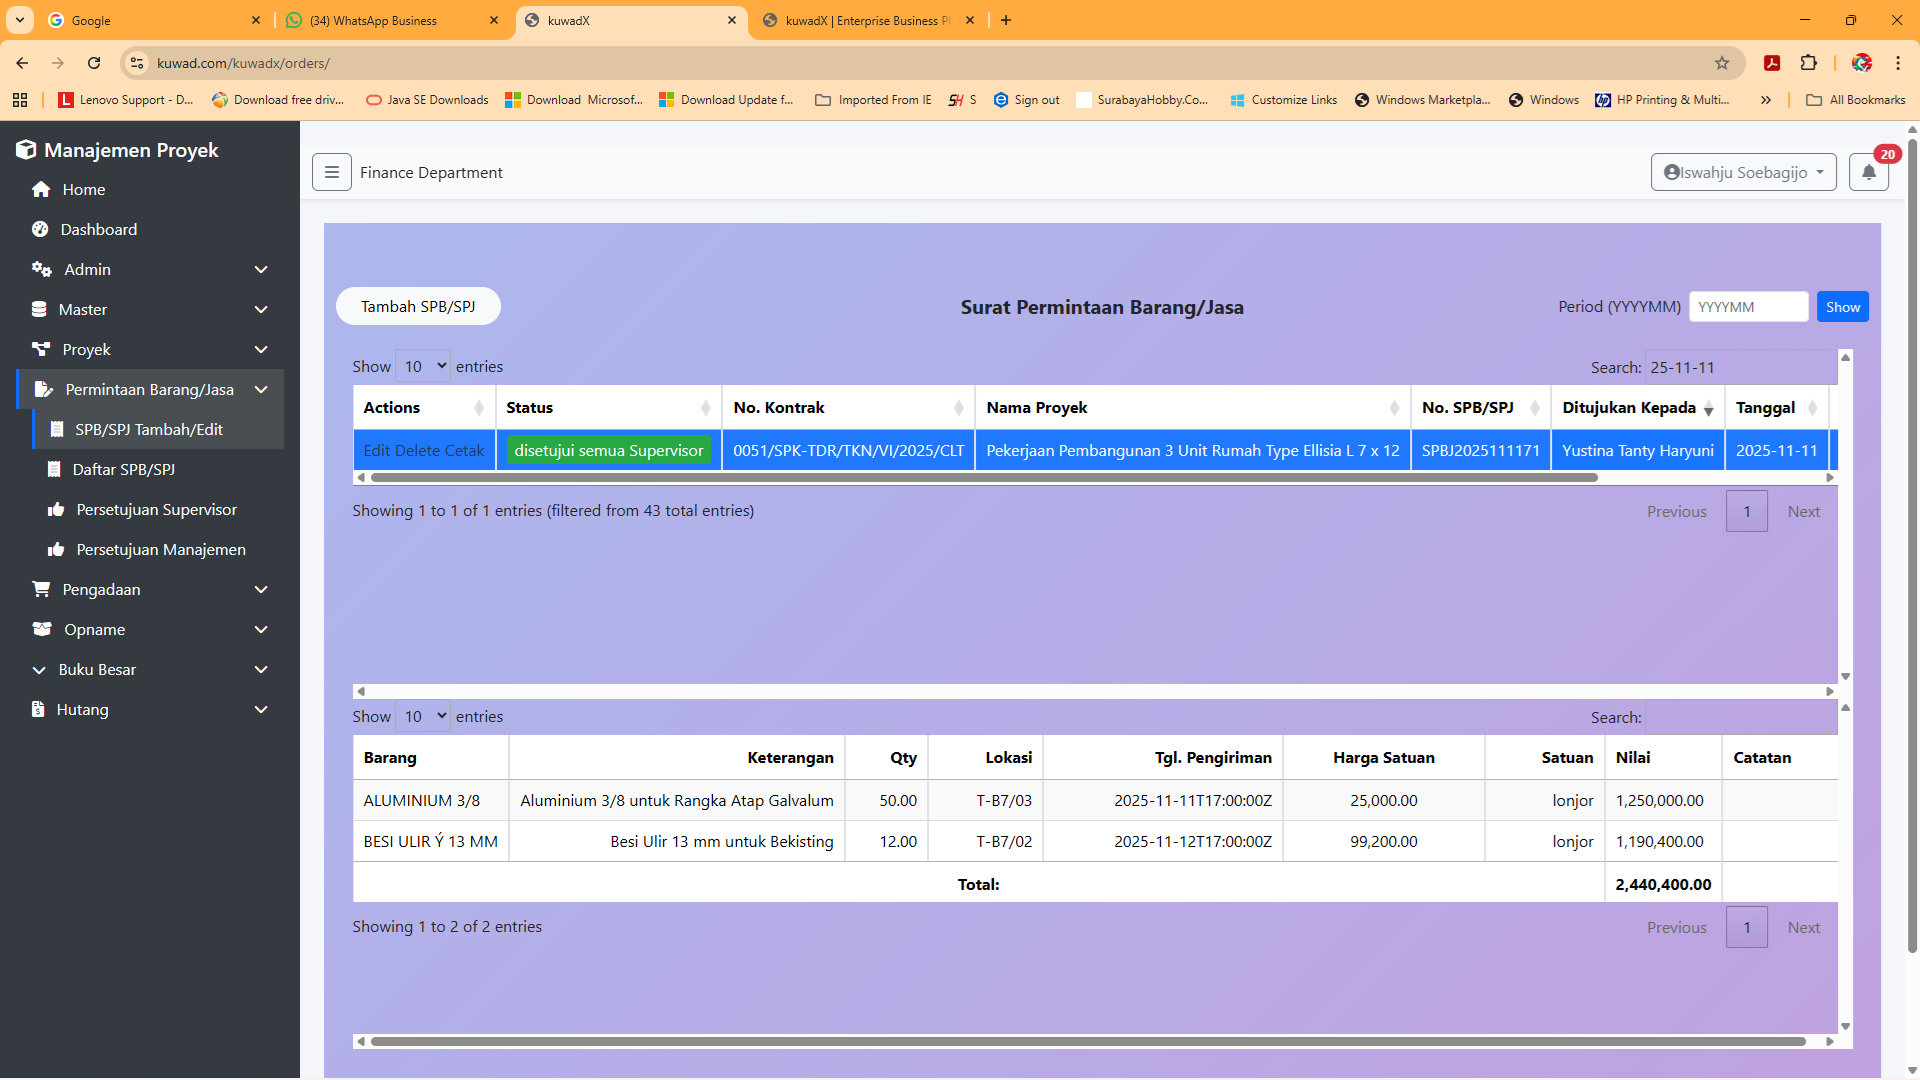This screenshot has height=1080, width=1920.
Task: Open Iswahju Soebagijo user dropdown
Action: coord(1743,172)
